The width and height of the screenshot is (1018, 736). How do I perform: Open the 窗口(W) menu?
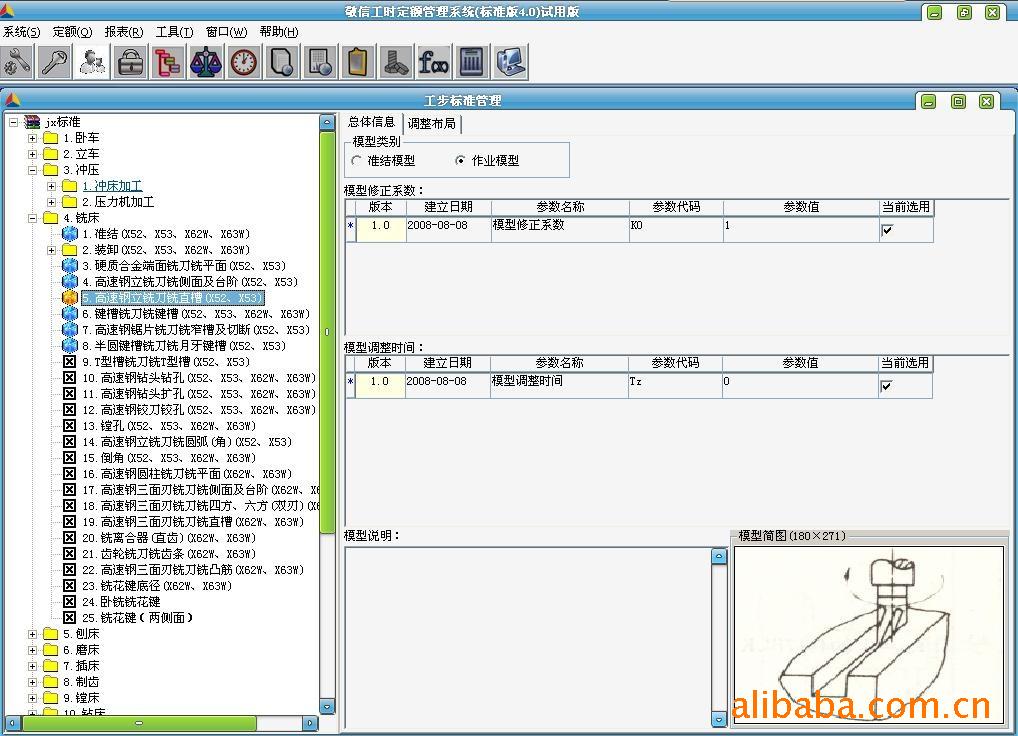227,32
